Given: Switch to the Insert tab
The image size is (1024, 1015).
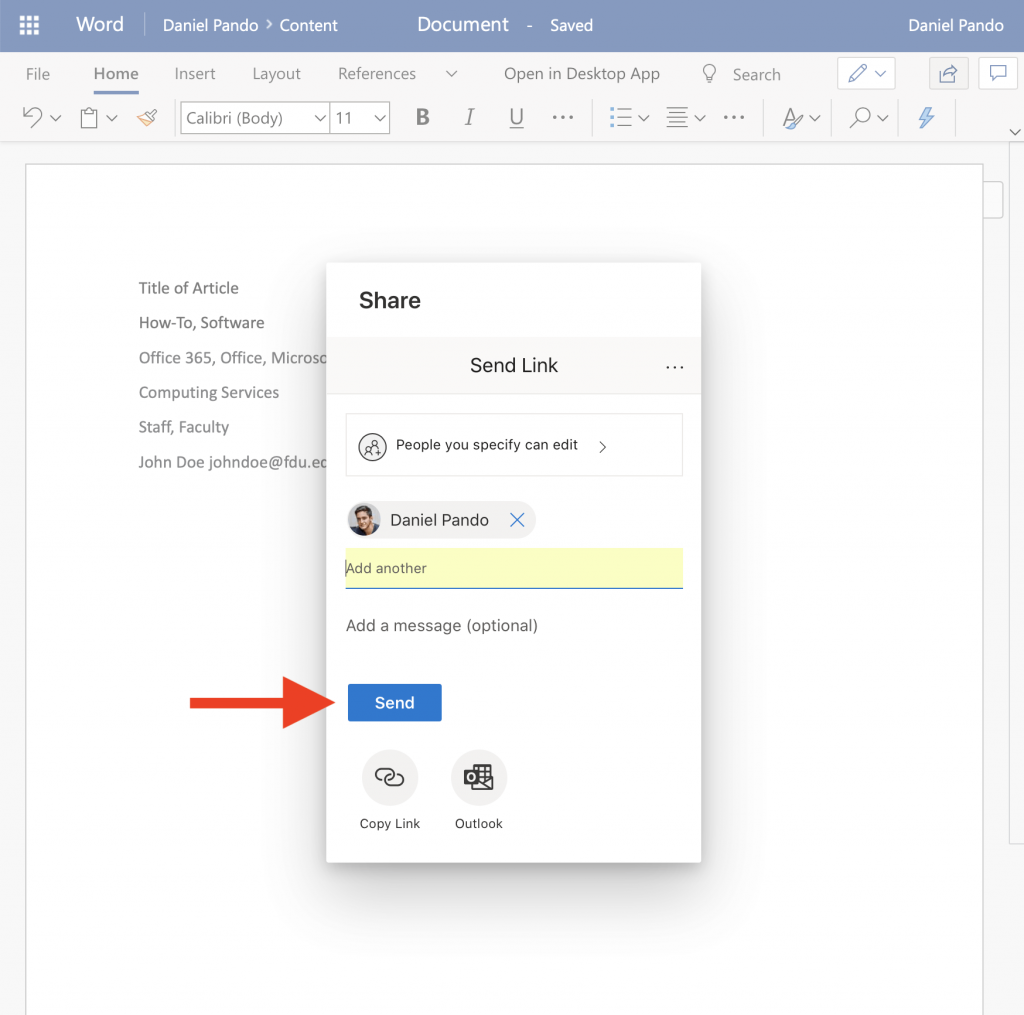Looking at the screenshot, I should click(195, 74).
